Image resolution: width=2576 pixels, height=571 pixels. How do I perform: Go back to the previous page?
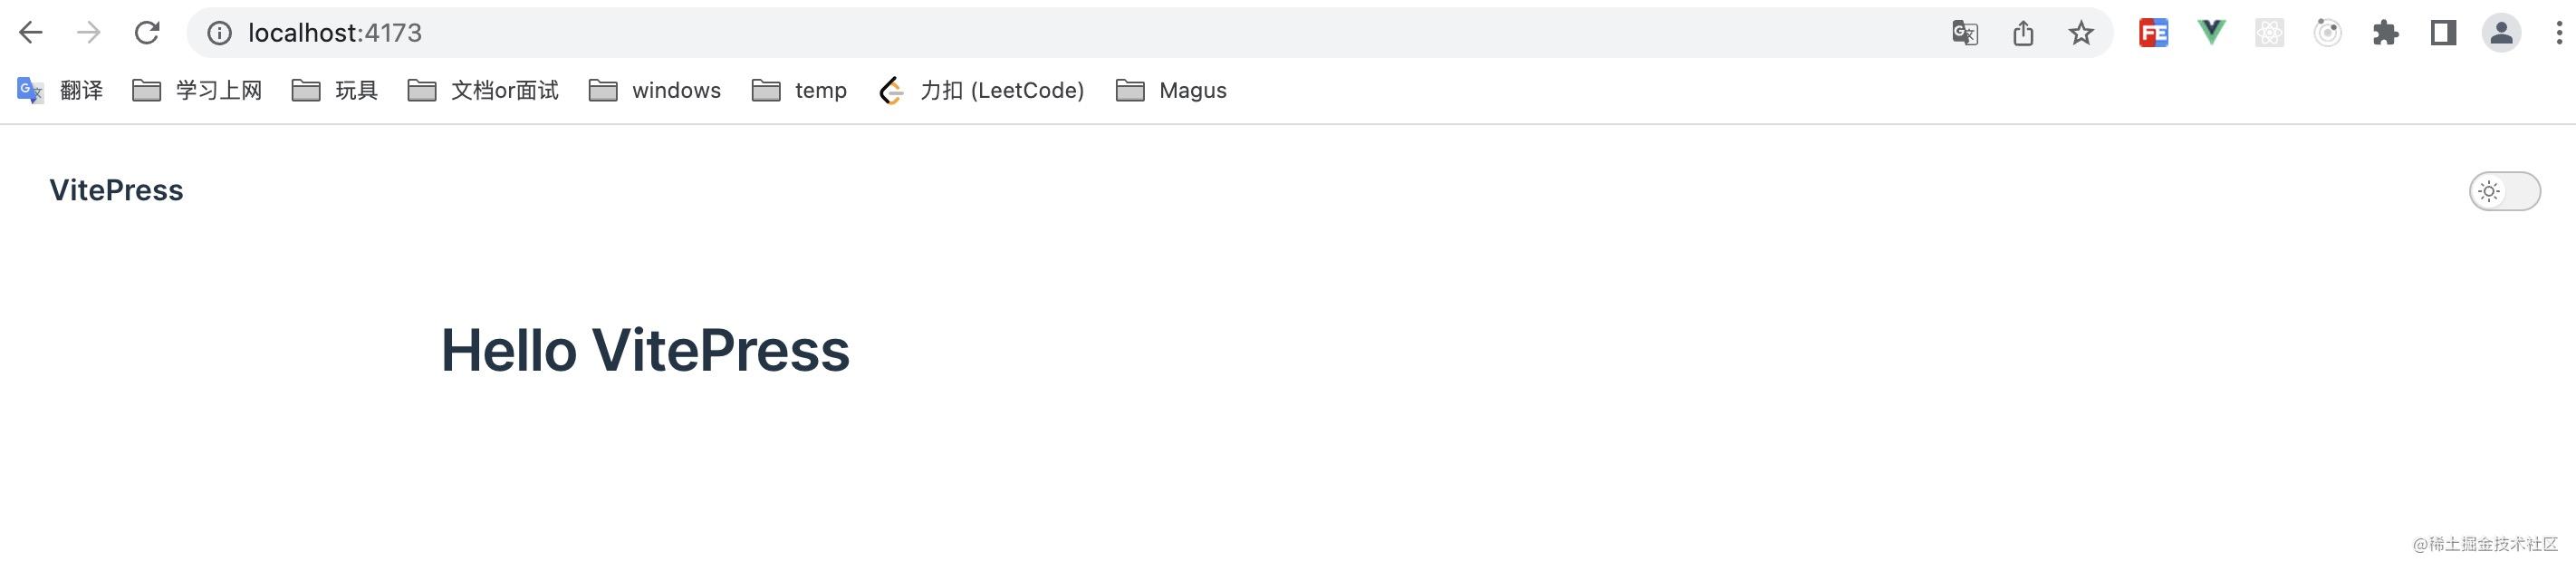point(31,33)
